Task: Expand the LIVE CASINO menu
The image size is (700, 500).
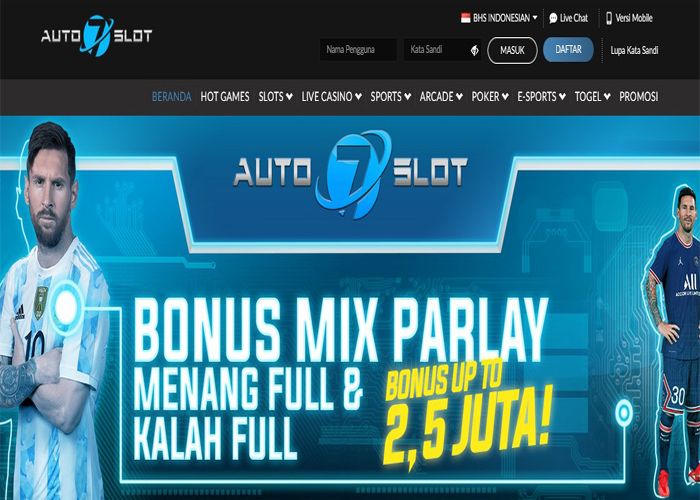Action: [x=331, y=96]
